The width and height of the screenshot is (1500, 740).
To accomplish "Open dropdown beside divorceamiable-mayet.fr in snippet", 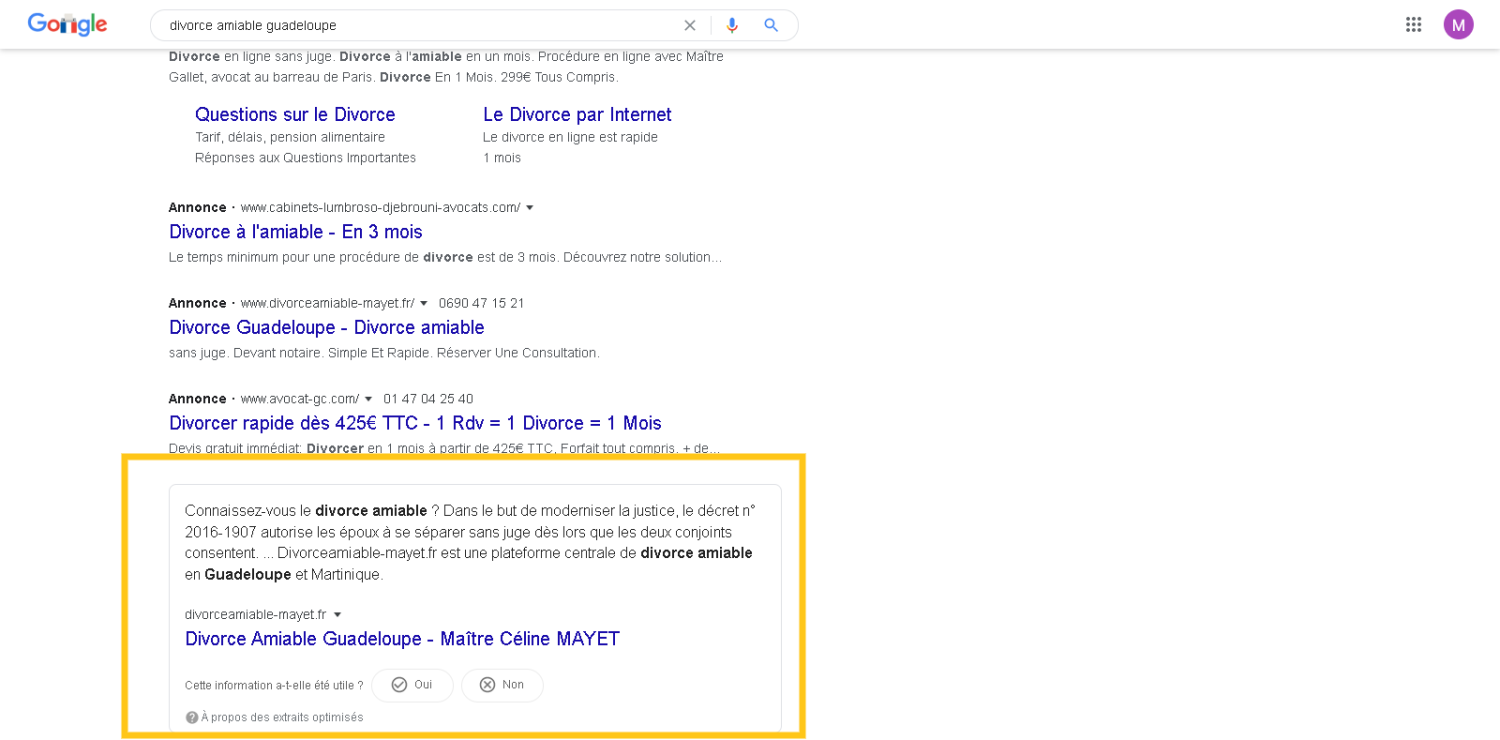I will pyautogui.click(x=337, y=615).
